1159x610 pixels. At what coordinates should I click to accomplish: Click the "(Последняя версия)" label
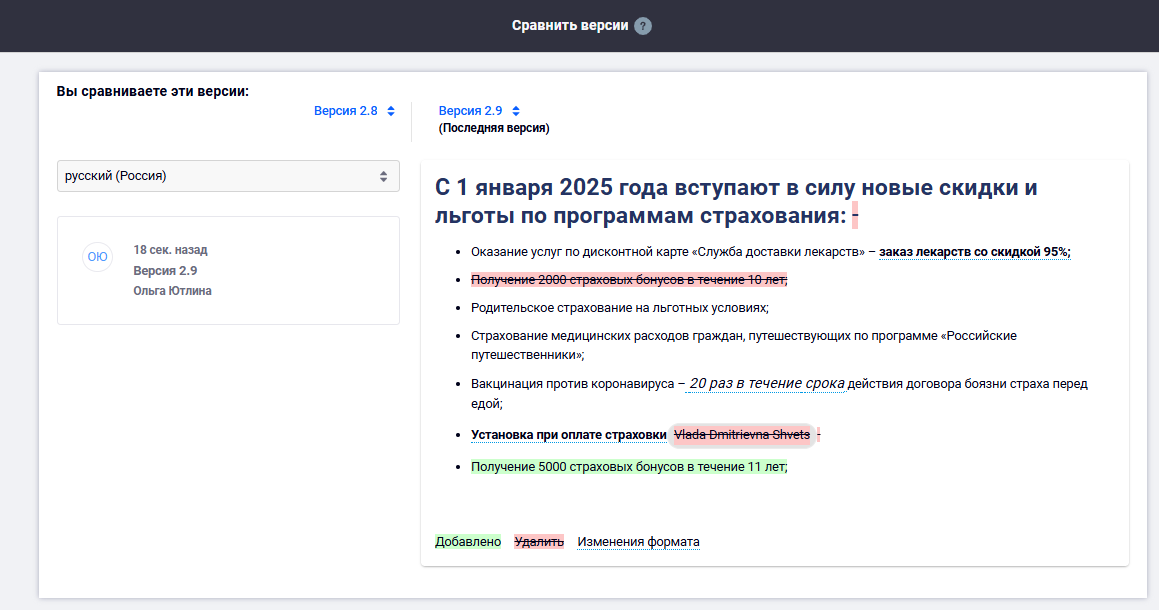point(494,128)
